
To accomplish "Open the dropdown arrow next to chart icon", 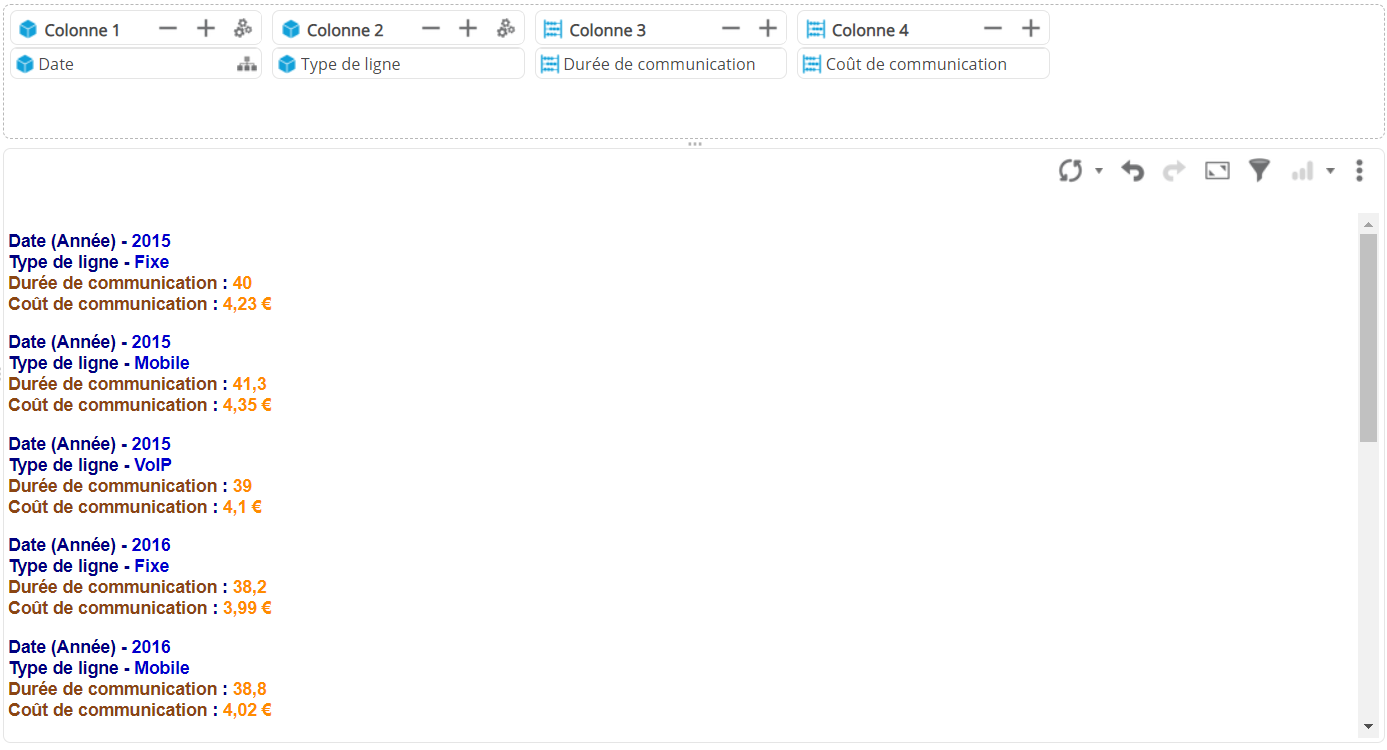I will pyautogui.click(x=1330, y=171).
